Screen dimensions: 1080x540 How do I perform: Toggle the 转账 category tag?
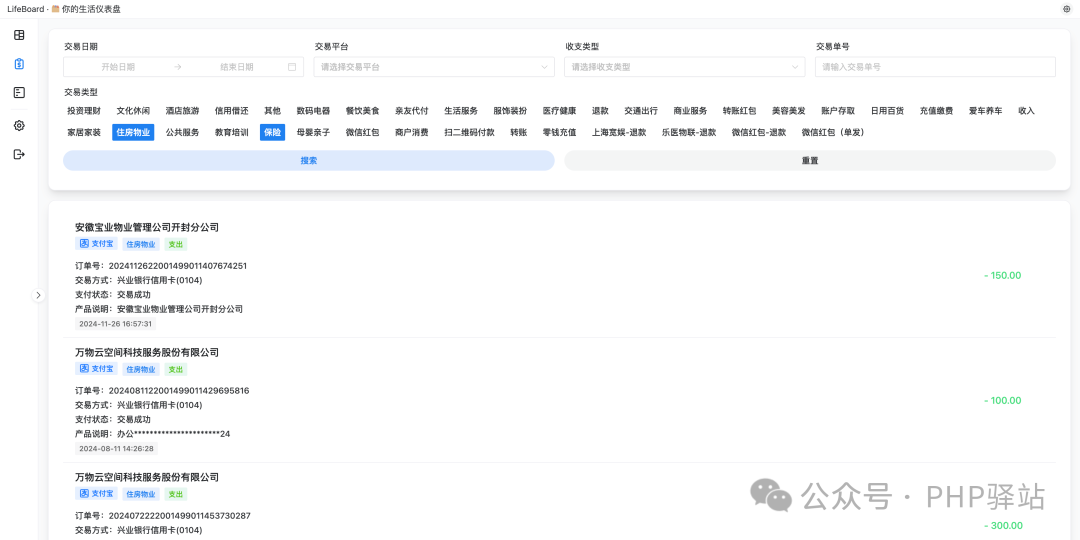click(x=519, y=132)
